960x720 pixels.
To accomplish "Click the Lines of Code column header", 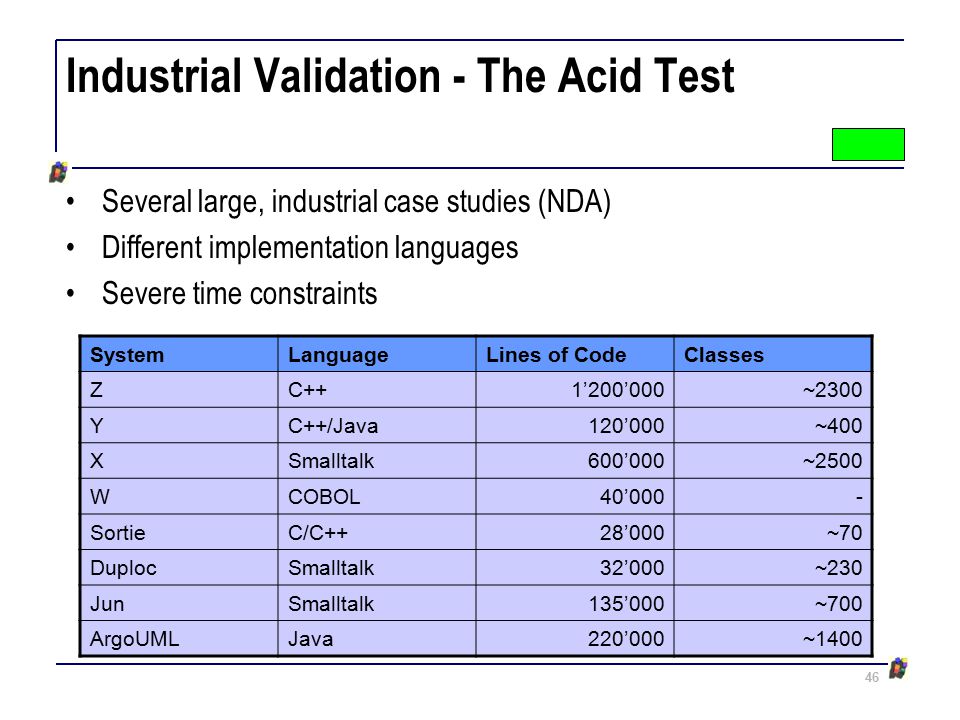I will pos(575,354).
